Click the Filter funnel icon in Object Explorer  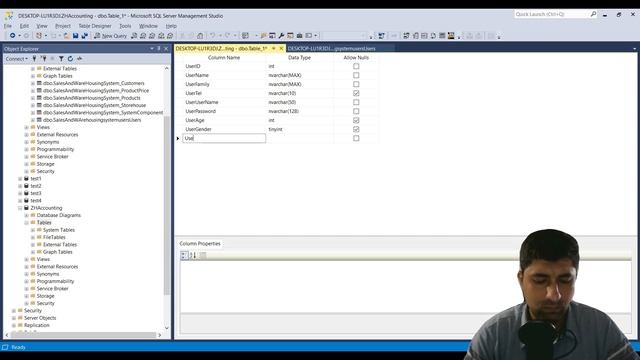[61, 59]
